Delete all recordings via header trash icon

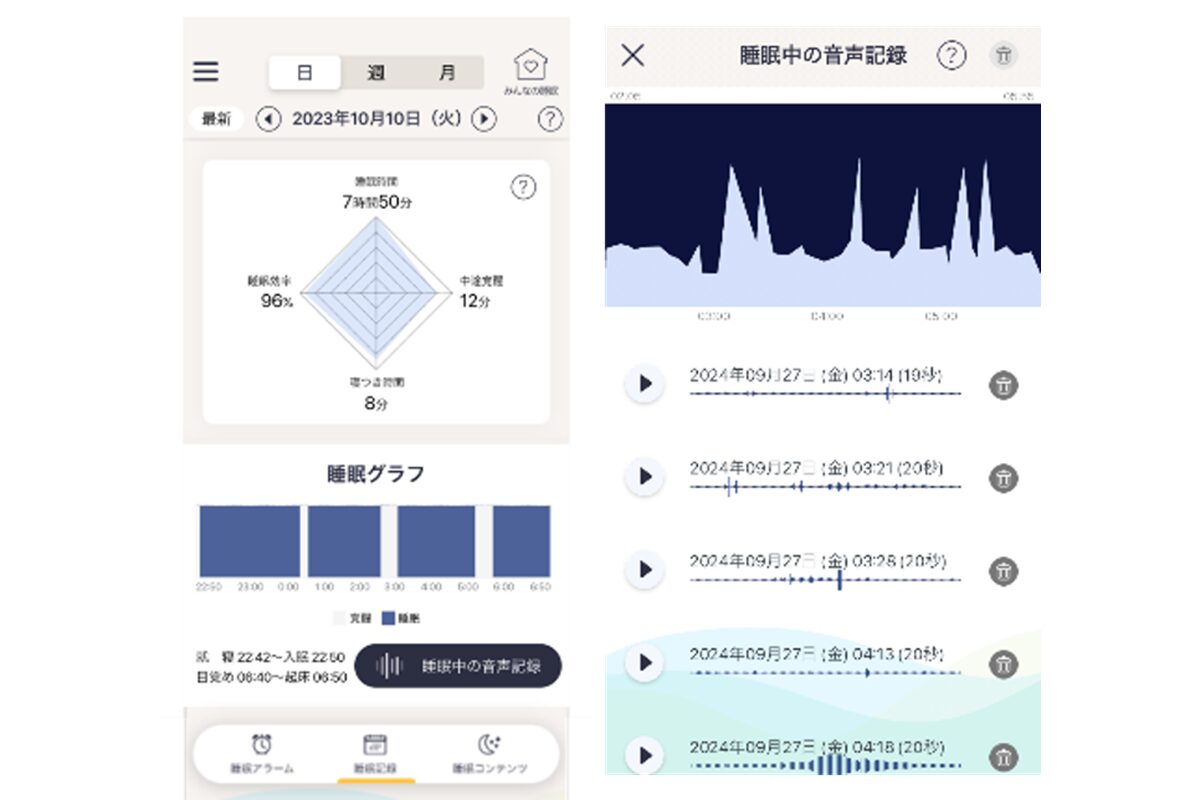pos(1003,56)
